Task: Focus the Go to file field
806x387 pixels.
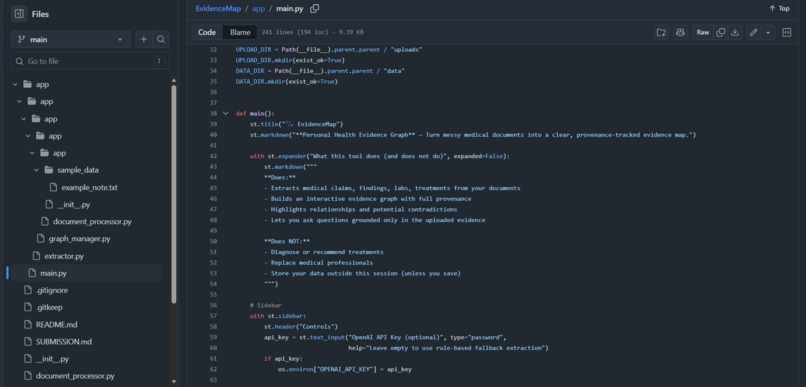Action: coord(90,61)
